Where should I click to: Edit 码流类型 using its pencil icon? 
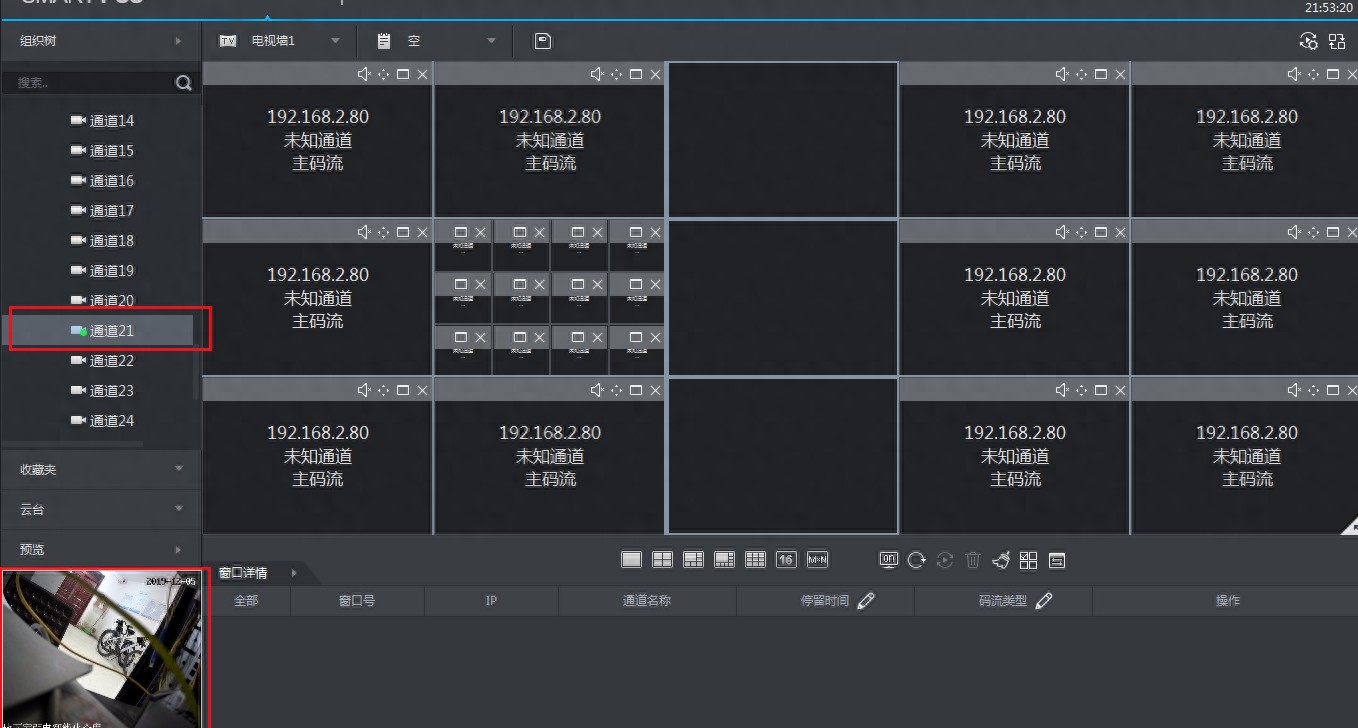tap(1044, 600)
